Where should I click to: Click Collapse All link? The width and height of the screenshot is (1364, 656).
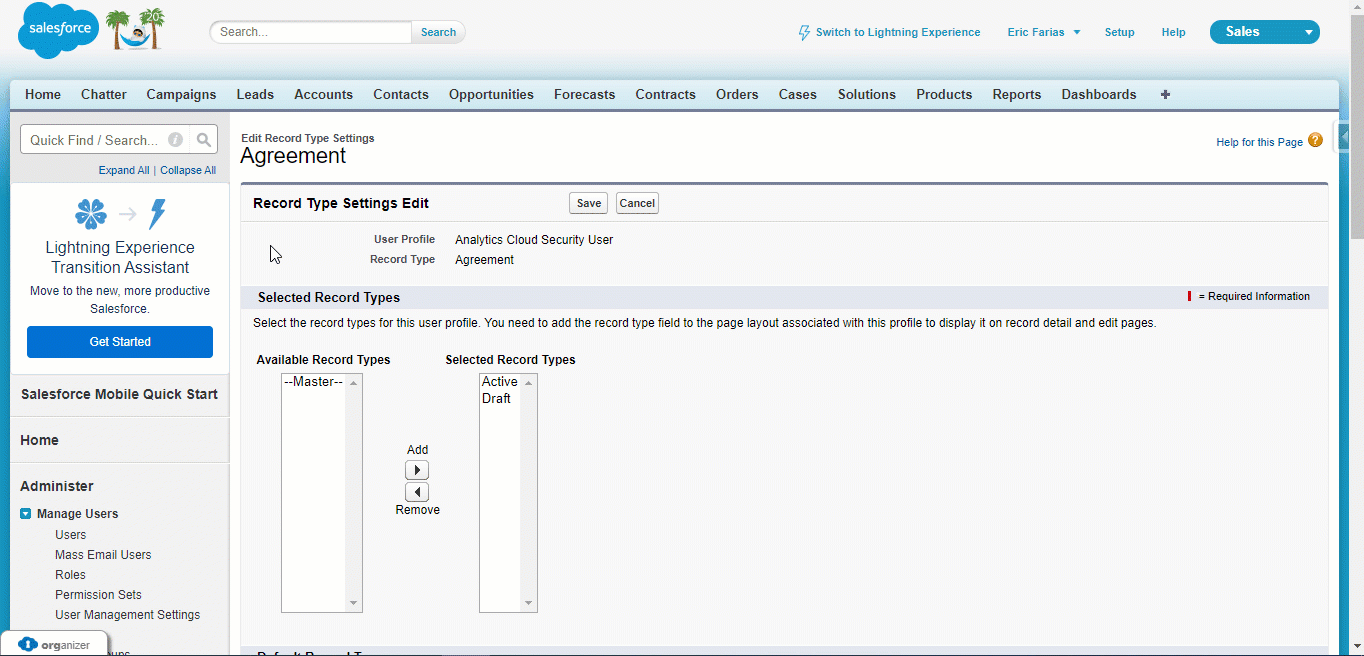coord(188,170)
